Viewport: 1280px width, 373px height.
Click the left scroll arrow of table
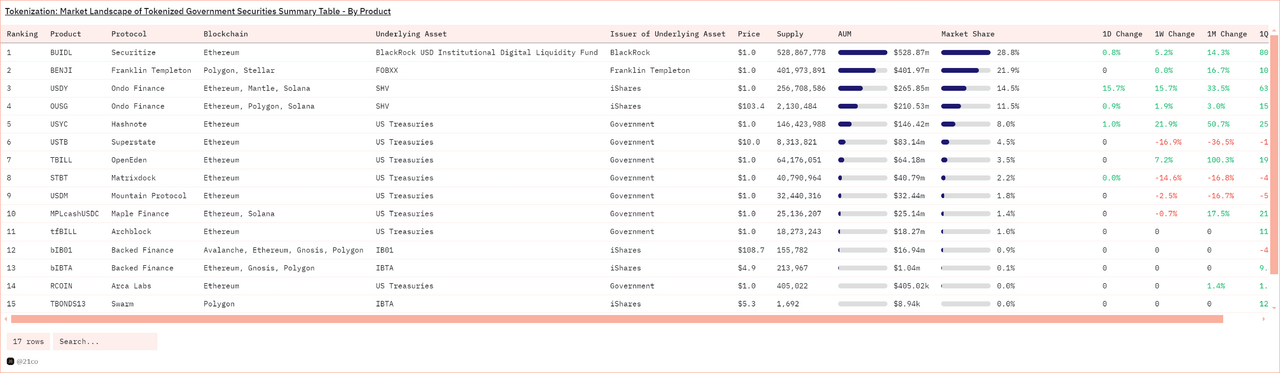tap(7, 319)
